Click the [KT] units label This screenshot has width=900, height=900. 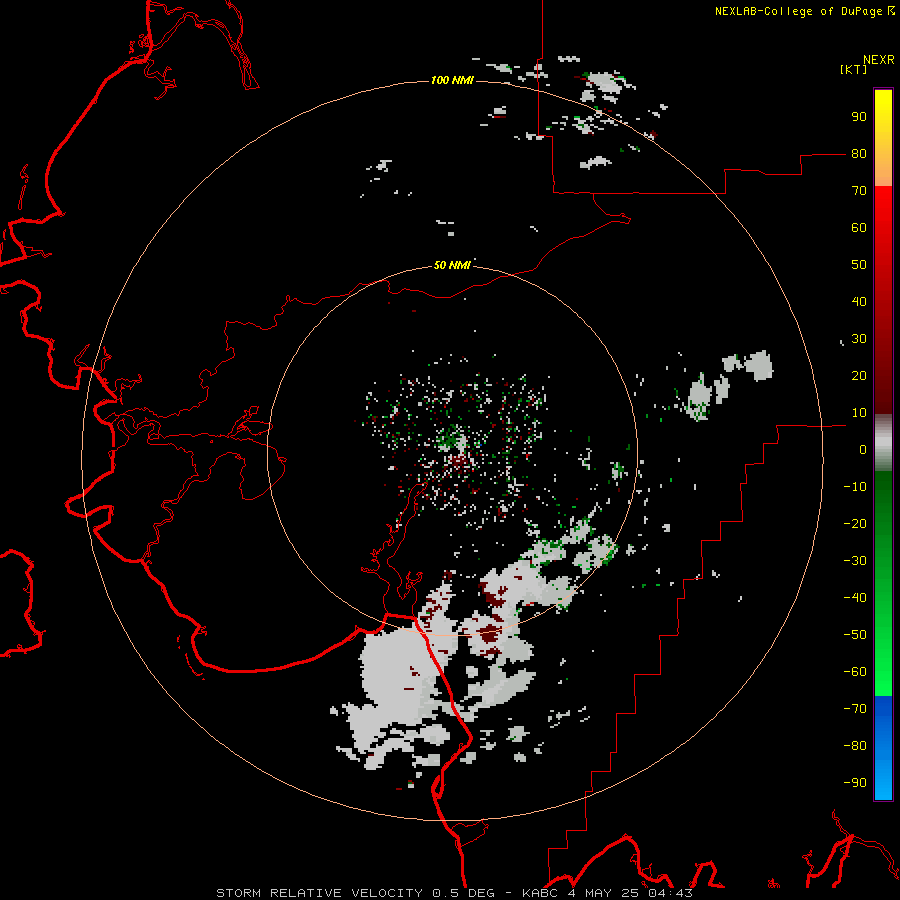tap(853, 69)
